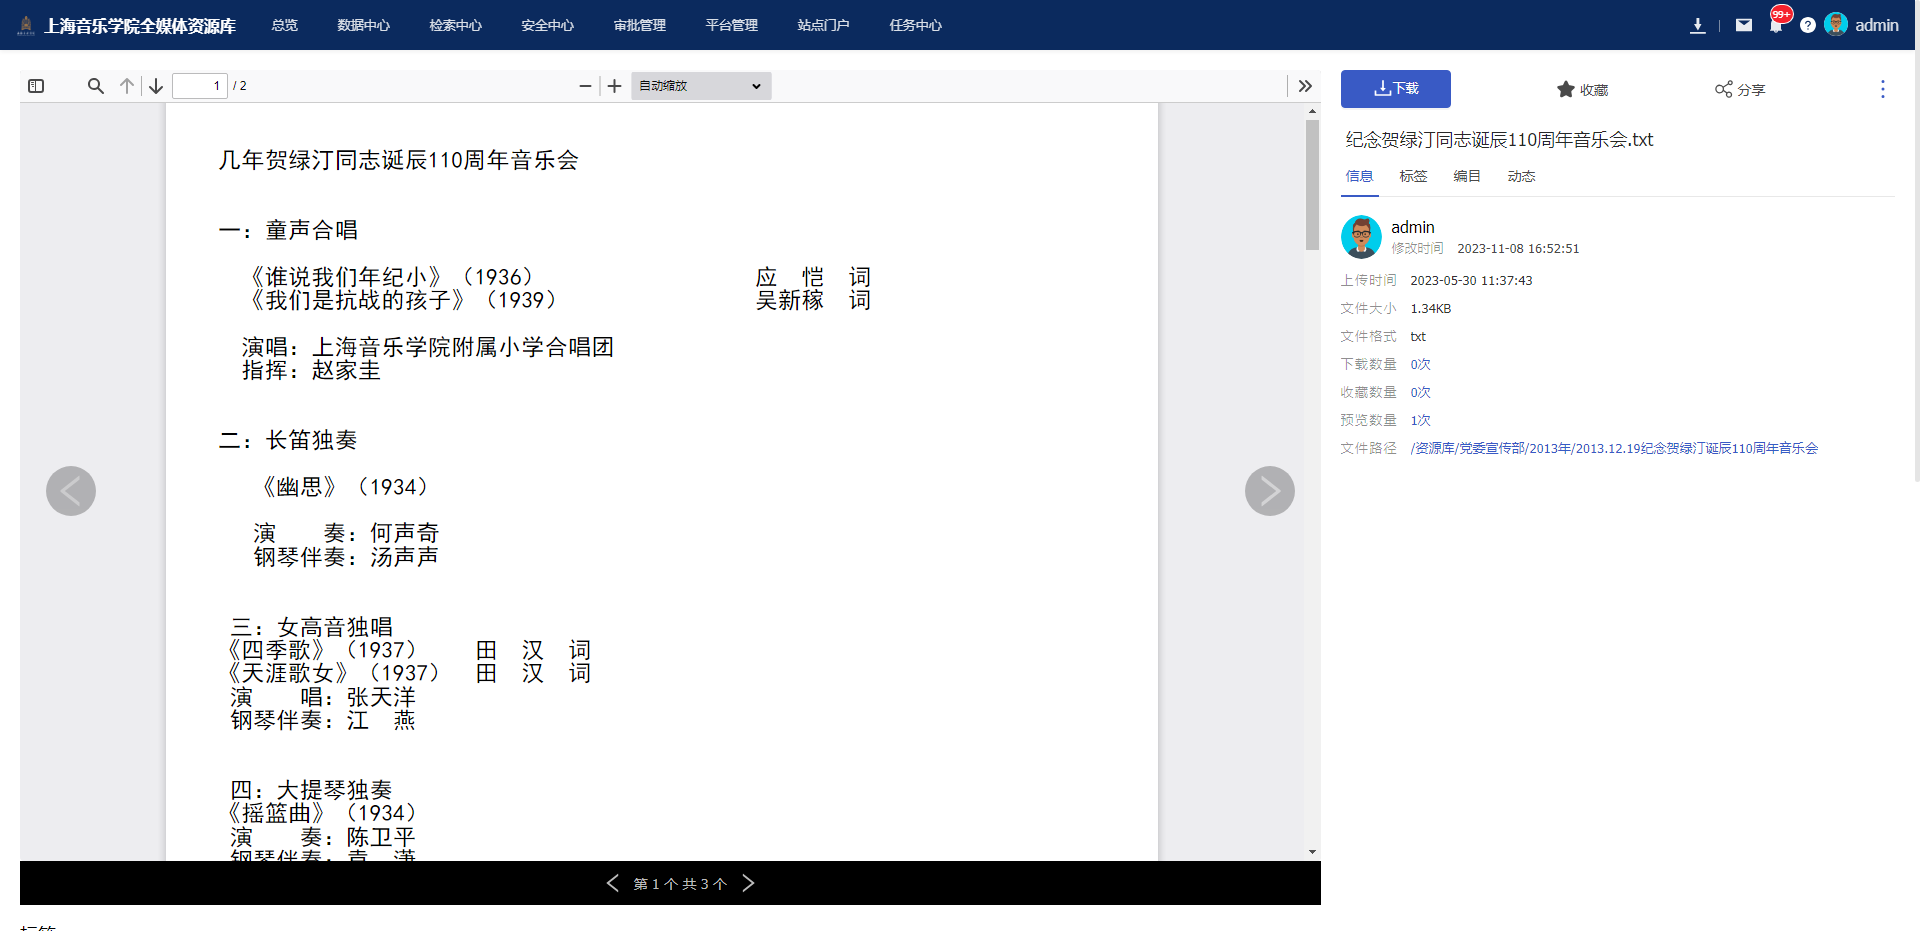Screen dimensions: 1920x931
Task: Show next file with right circle arrow
Action: click(1269, 491)
